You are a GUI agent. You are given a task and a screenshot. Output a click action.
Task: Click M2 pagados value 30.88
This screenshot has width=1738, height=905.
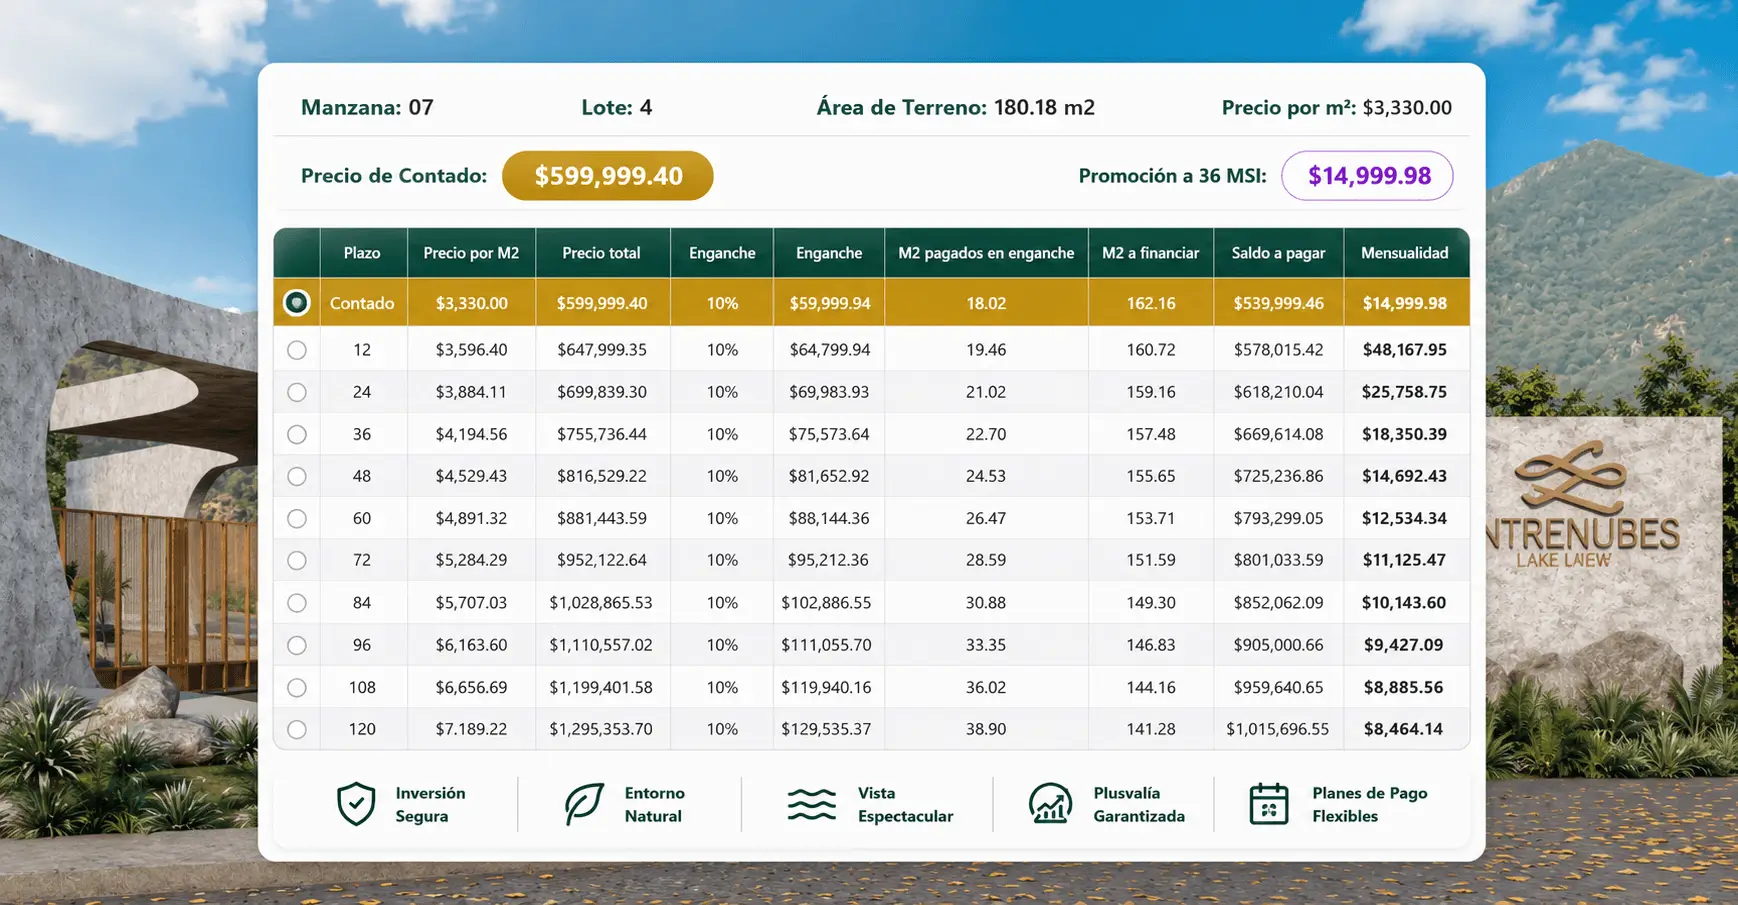986,603
